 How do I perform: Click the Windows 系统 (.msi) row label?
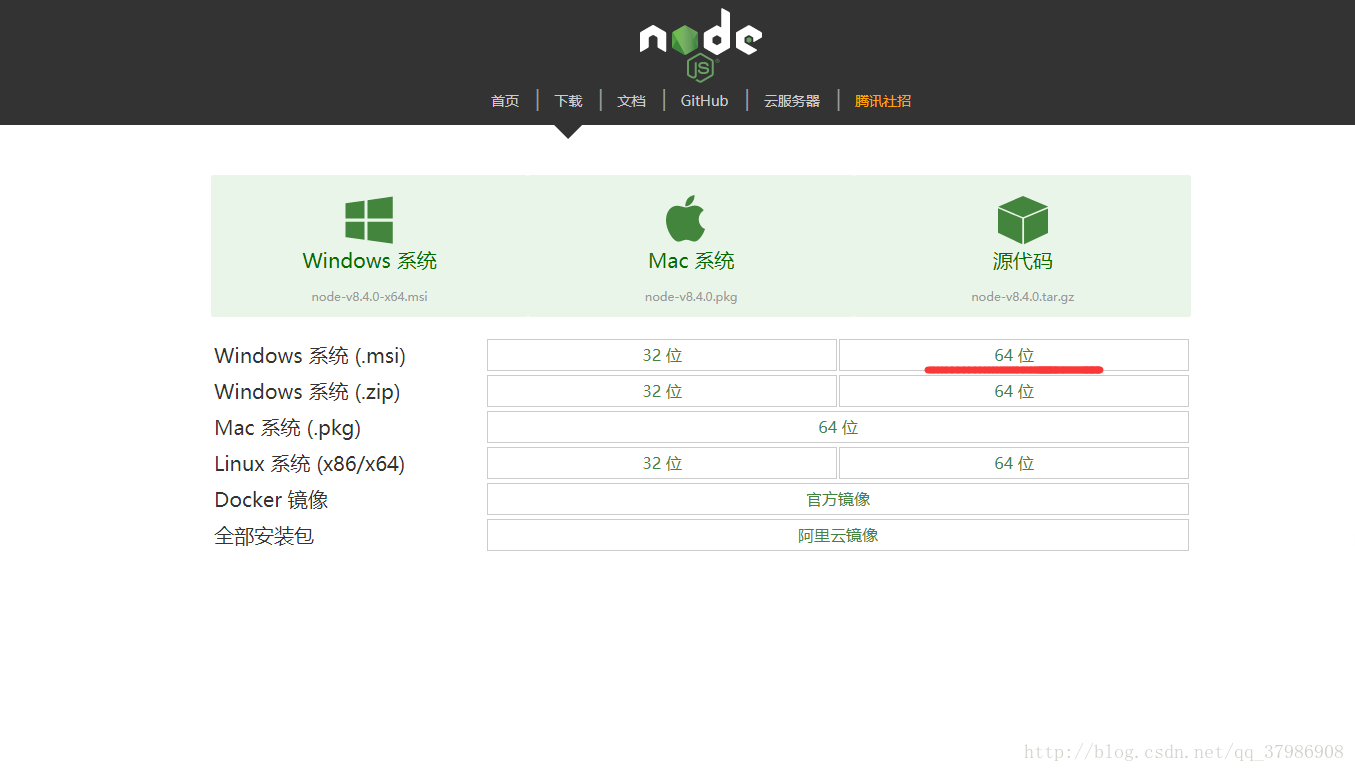(x=310, y=356)
